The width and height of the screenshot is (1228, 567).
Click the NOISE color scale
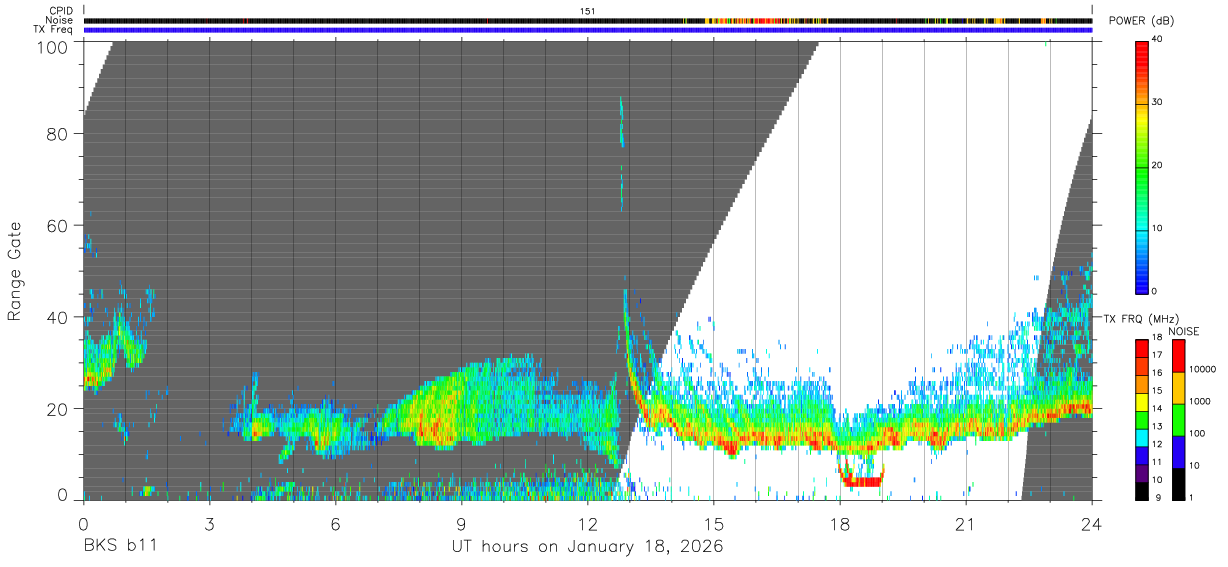1178,420
